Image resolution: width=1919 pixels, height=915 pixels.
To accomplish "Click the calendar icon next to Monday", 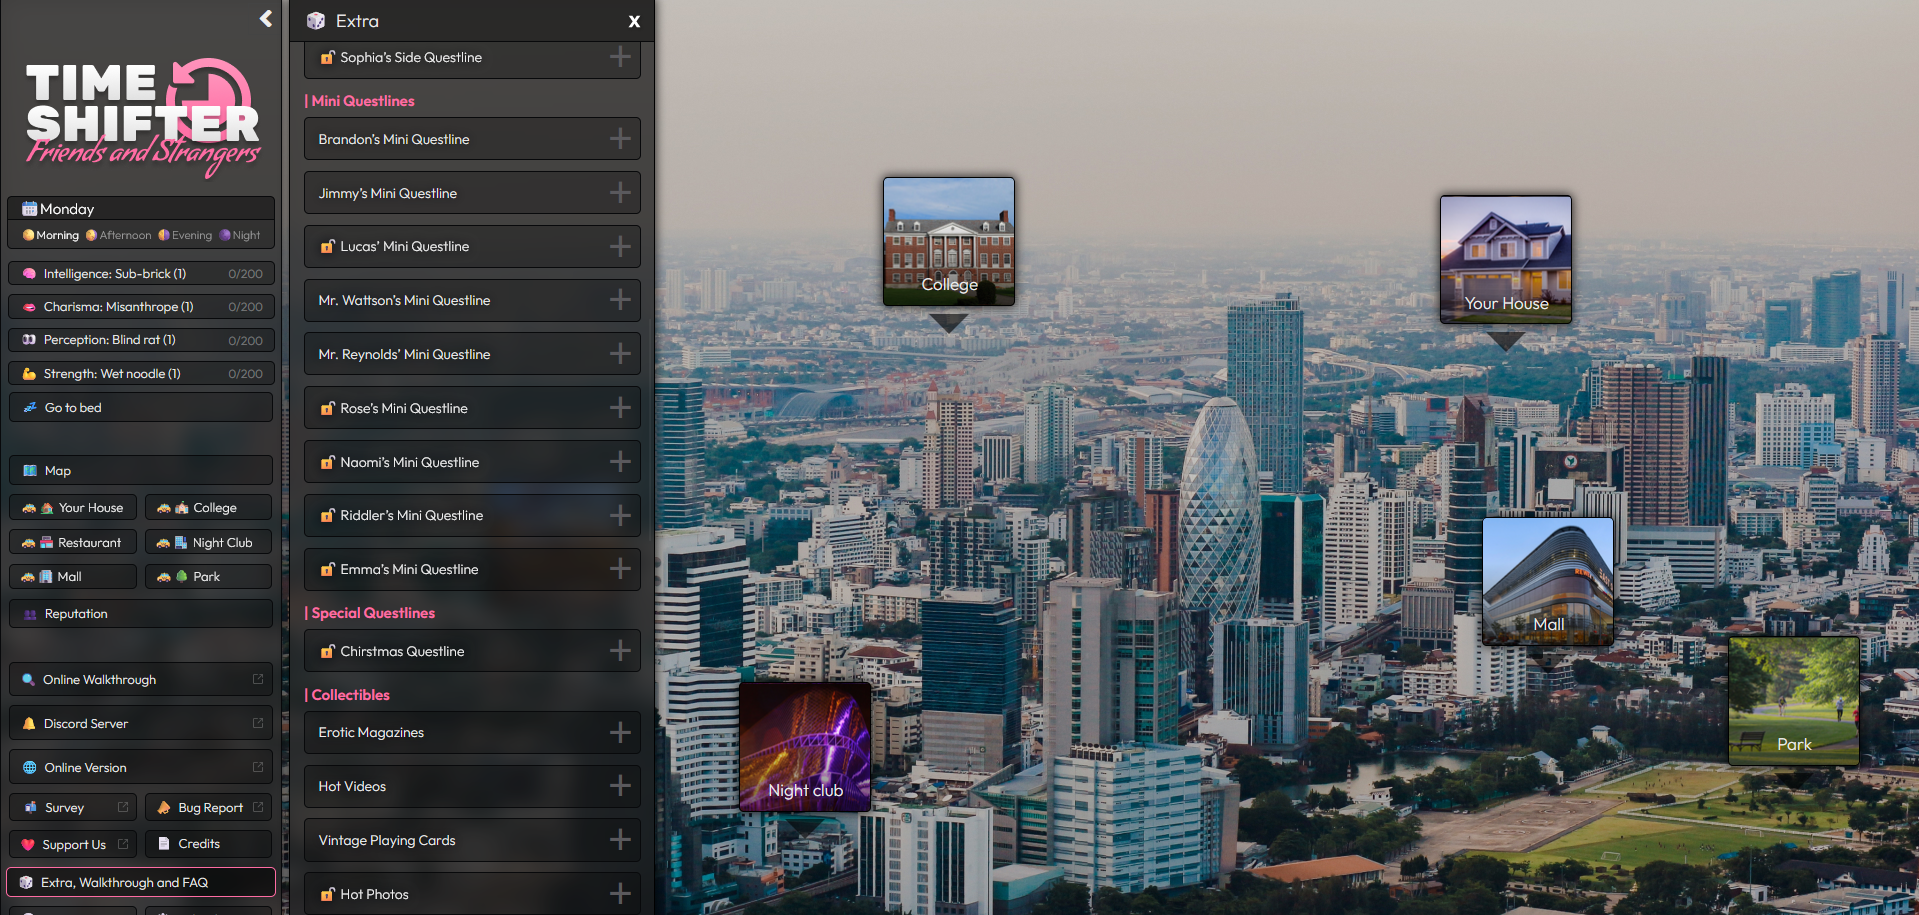I will tap(29, 209).
